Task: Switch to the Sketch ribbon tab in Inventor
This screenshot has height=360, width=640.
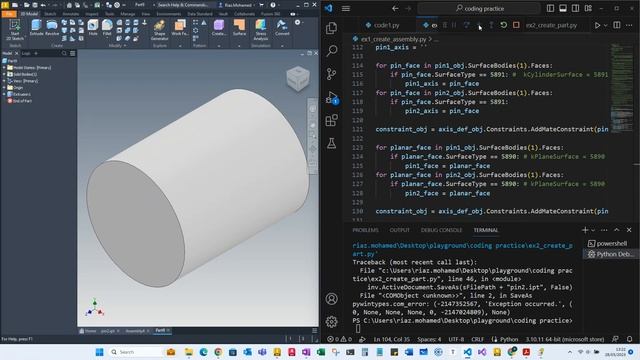Action: pos(50,14)
